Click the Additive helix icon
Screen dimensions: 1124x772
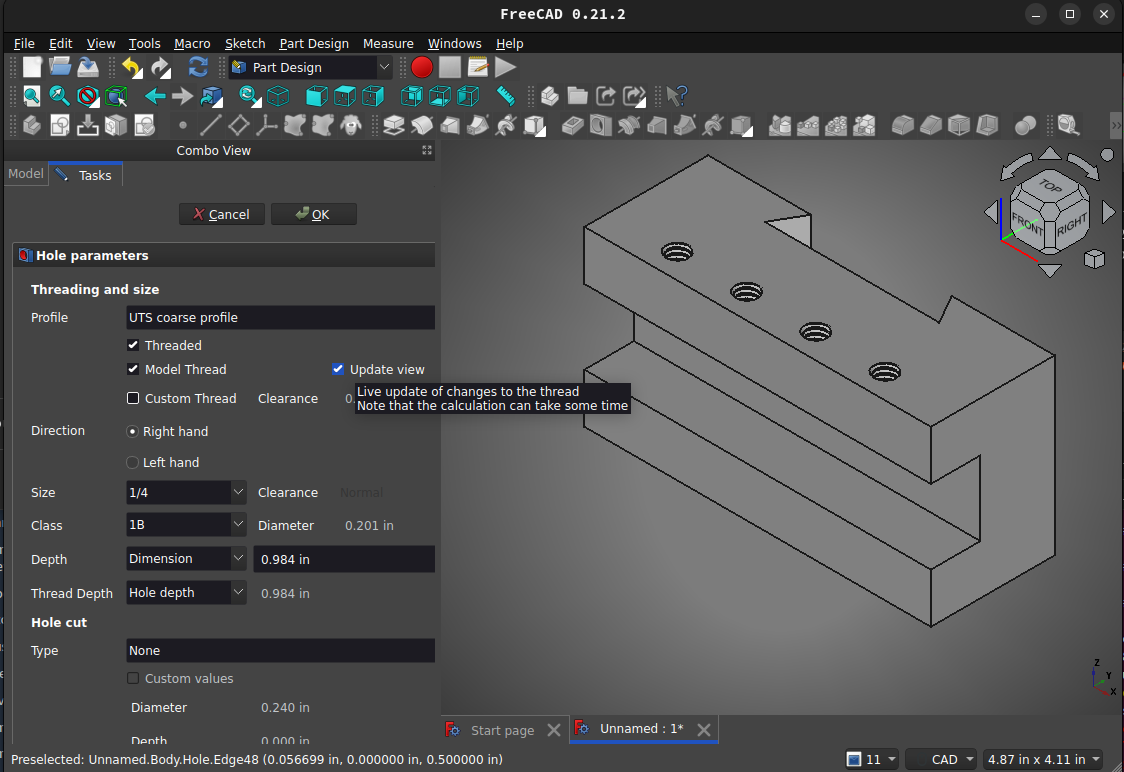(506, 125)
